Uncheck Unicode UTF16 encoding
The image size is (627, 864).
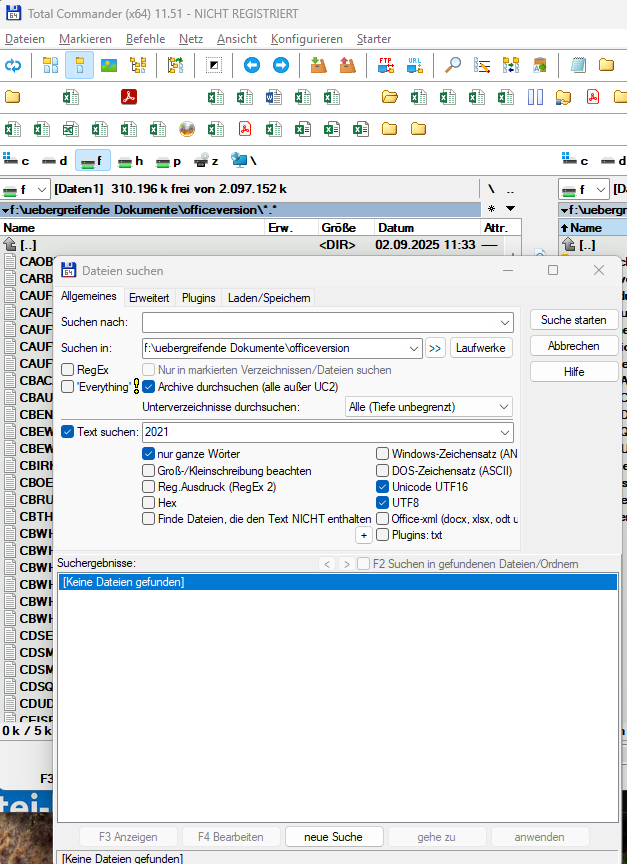click(382, 487)
